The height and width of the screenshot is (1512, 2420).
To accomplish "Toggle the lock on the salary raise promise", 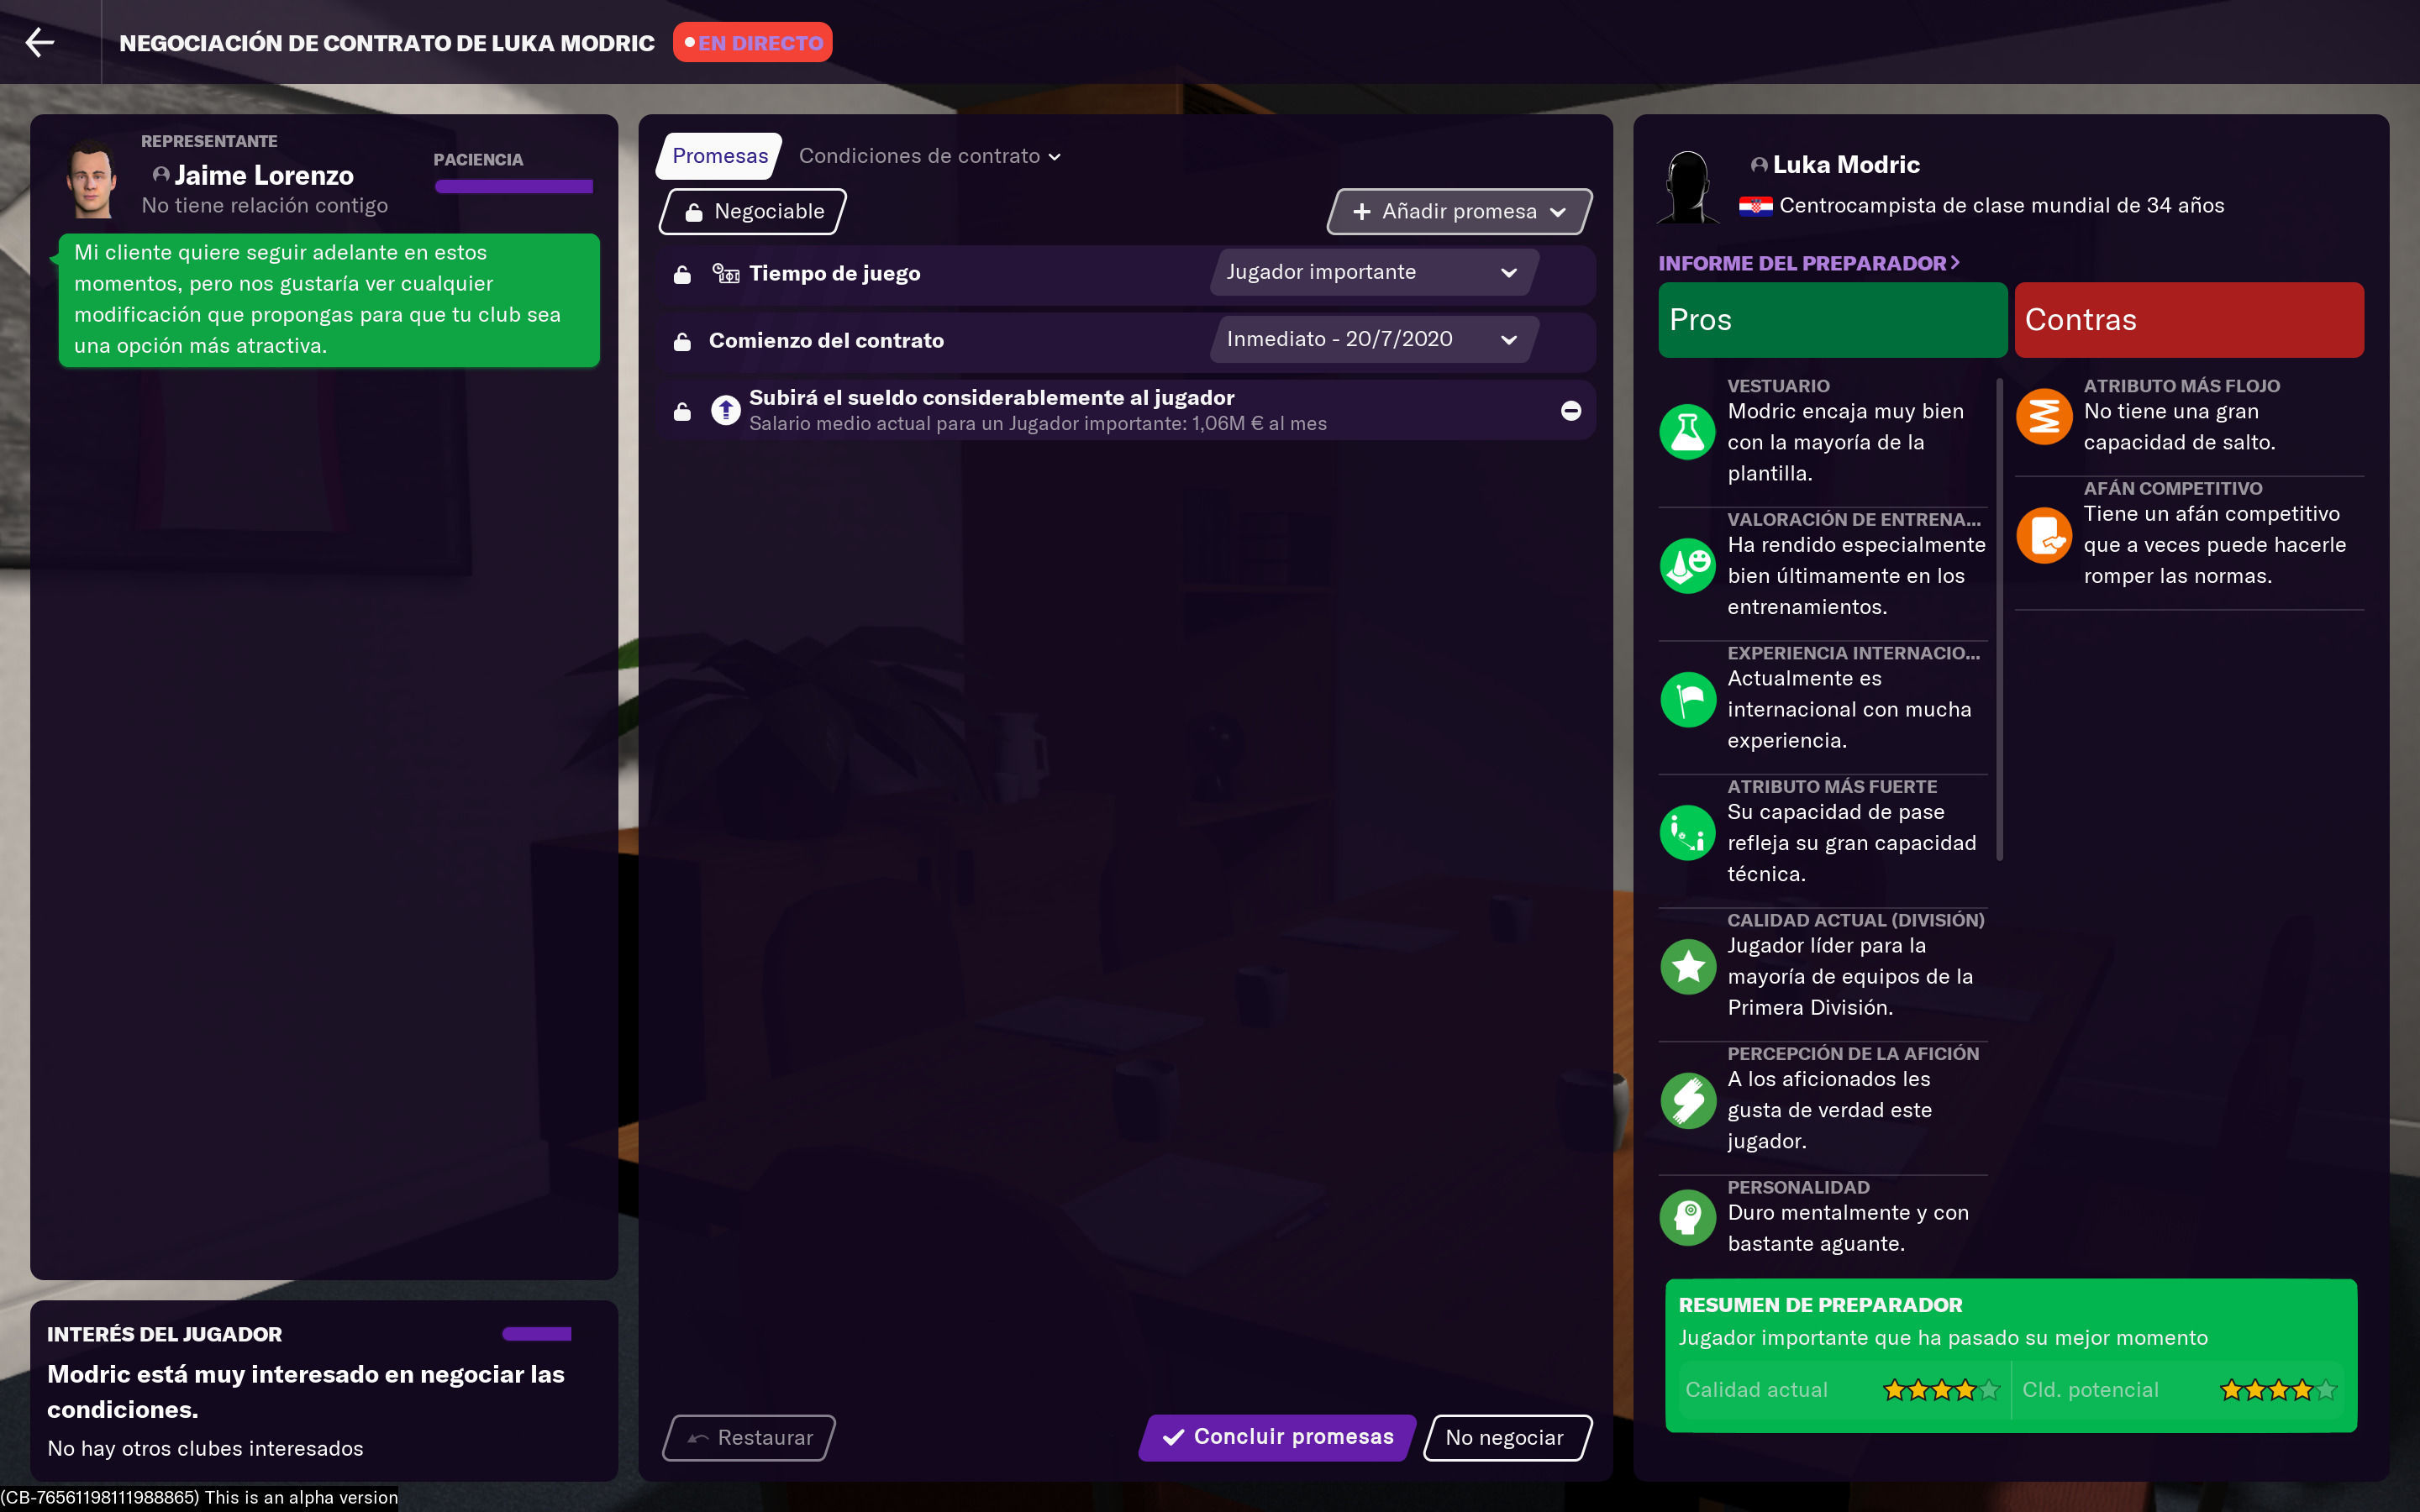I will [682, 411].
